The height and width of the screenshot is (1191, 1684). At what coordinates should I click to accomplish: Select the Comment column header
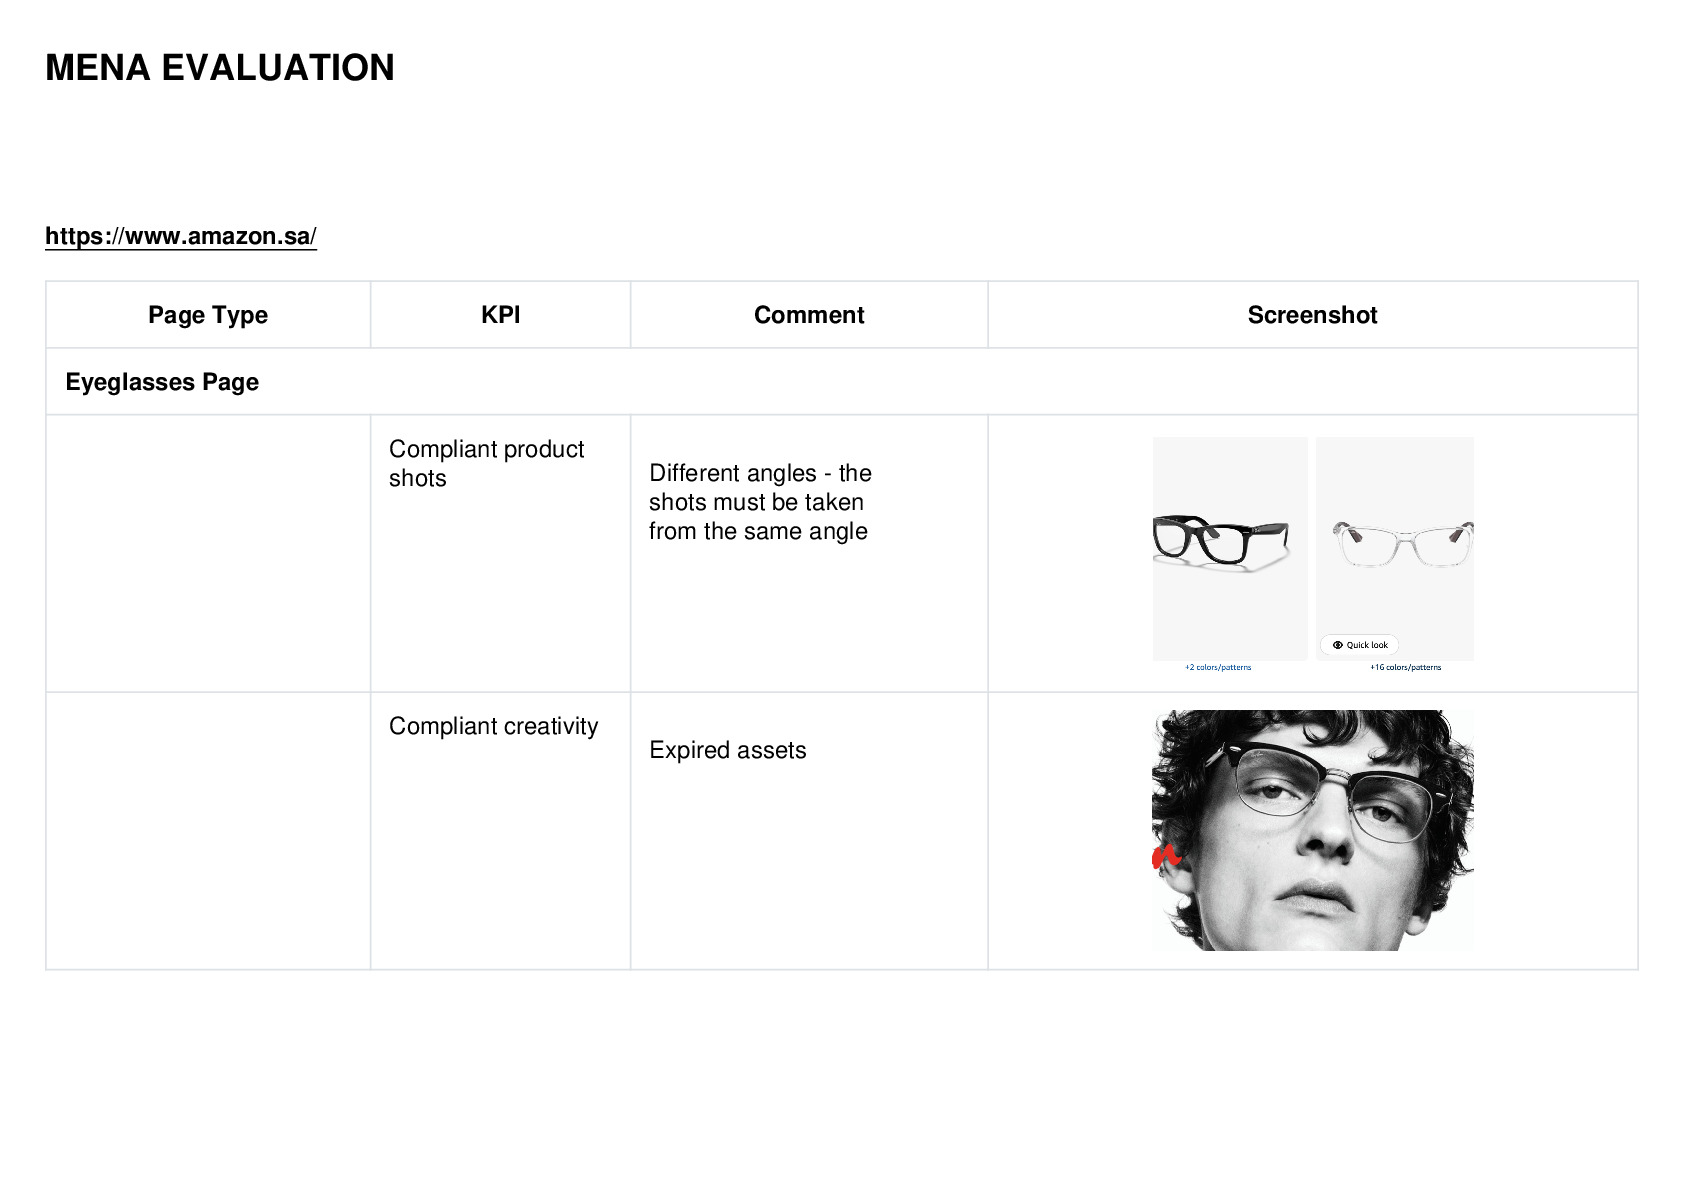click(x=809, y=315)
